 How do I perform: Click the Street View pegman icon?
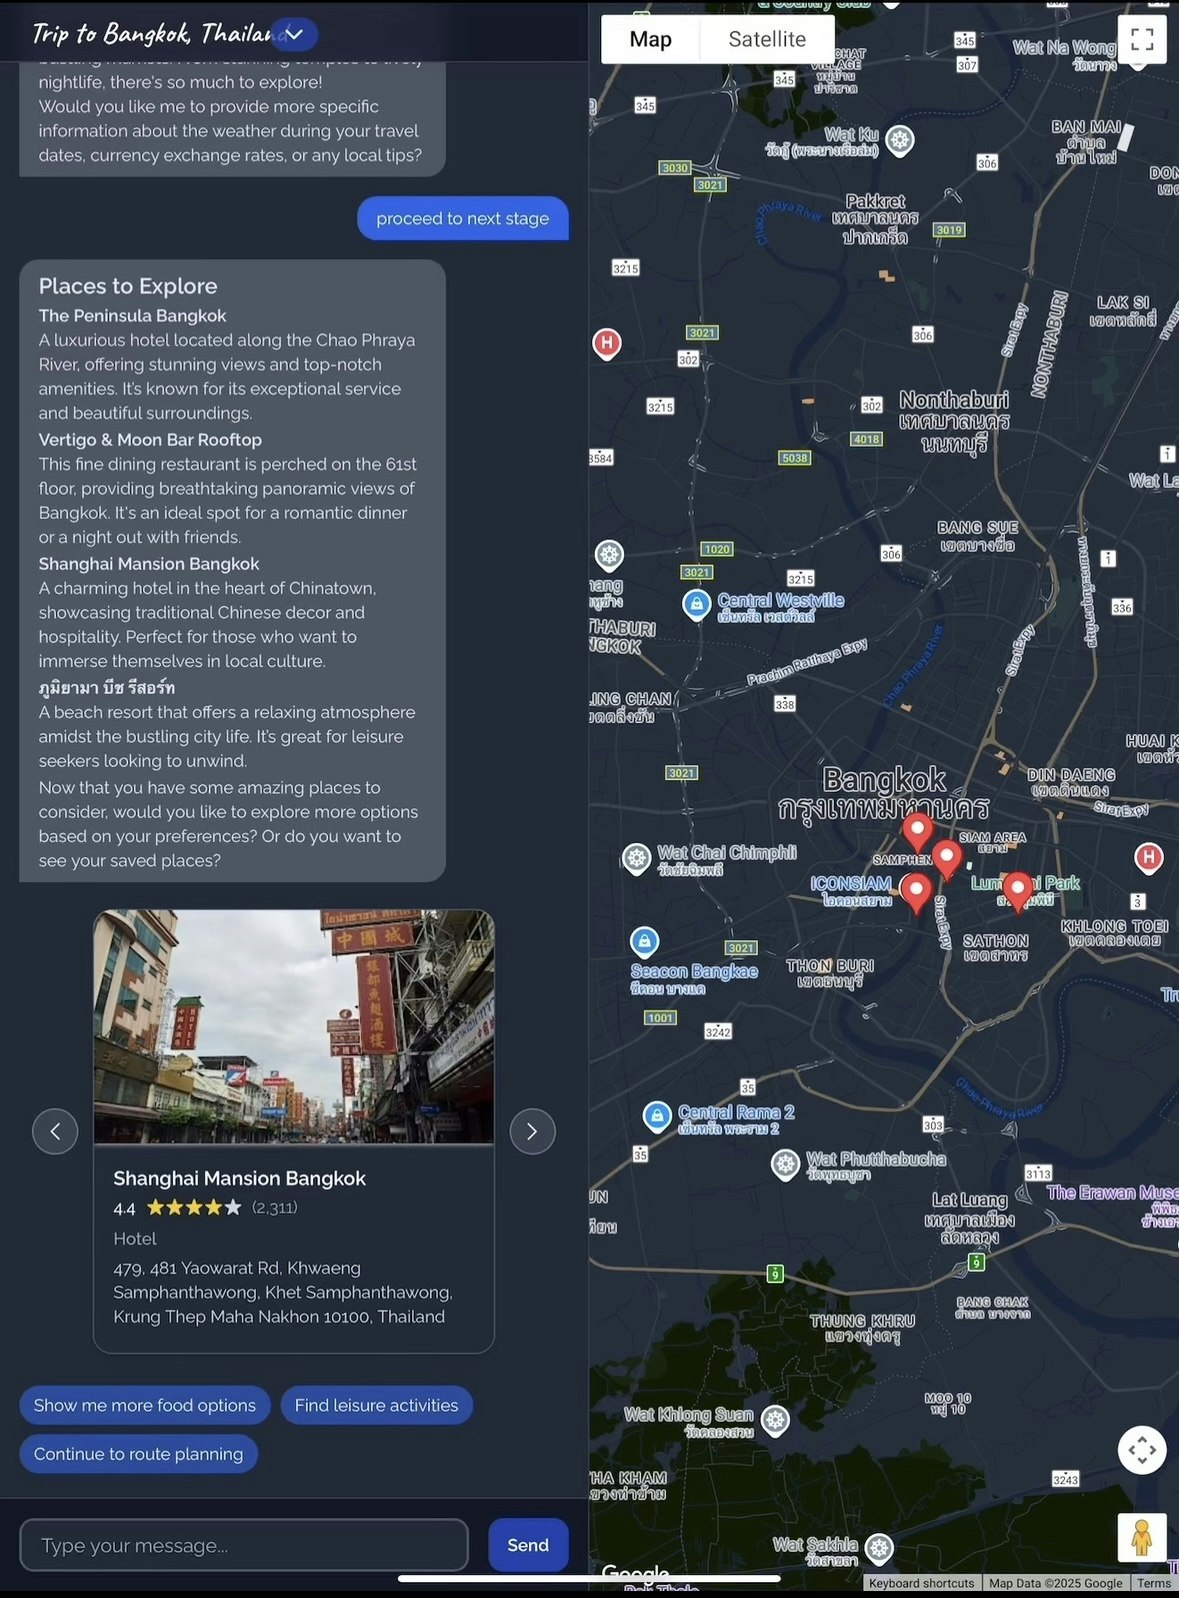pos(1142,1537)
